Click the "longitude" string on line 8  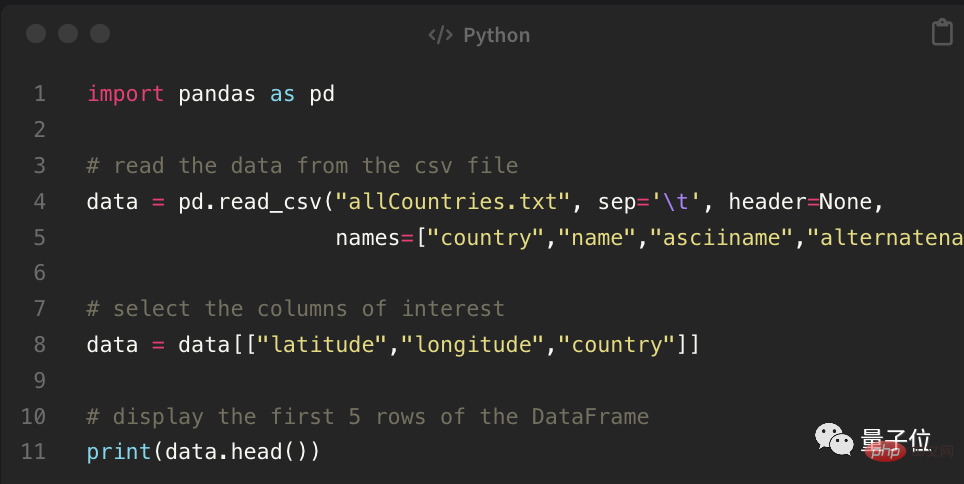(473, 344)
